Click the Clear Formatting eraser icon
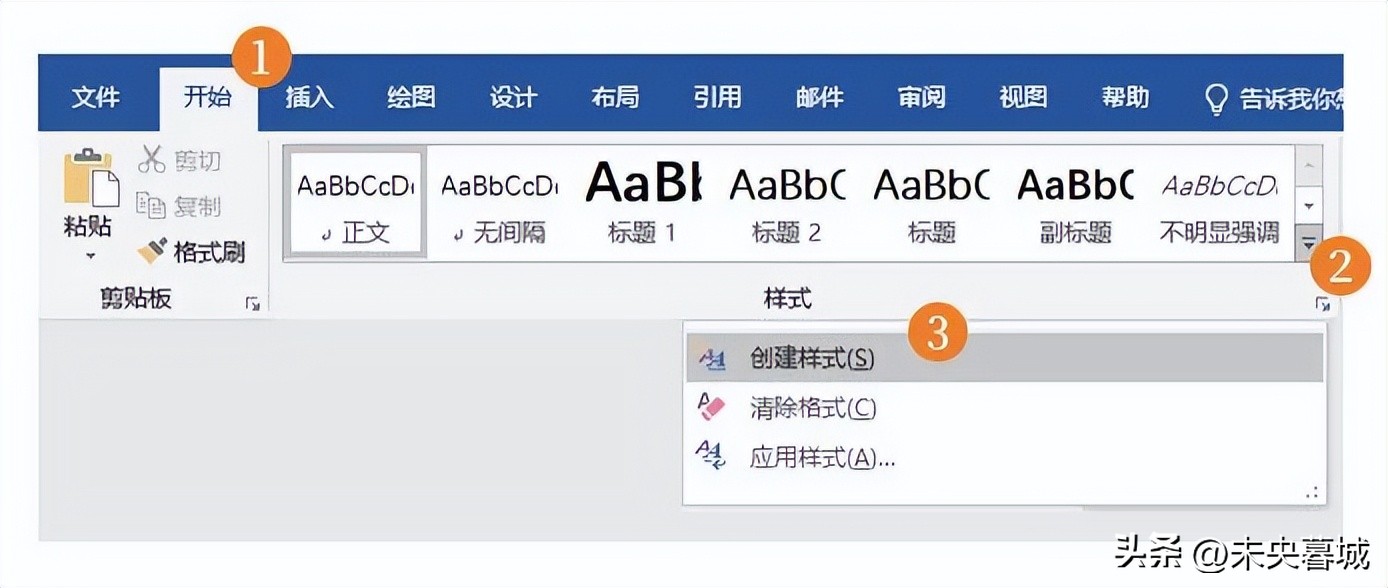The height and width of the screenshot is (588, 1388). (x=711, y=407)
